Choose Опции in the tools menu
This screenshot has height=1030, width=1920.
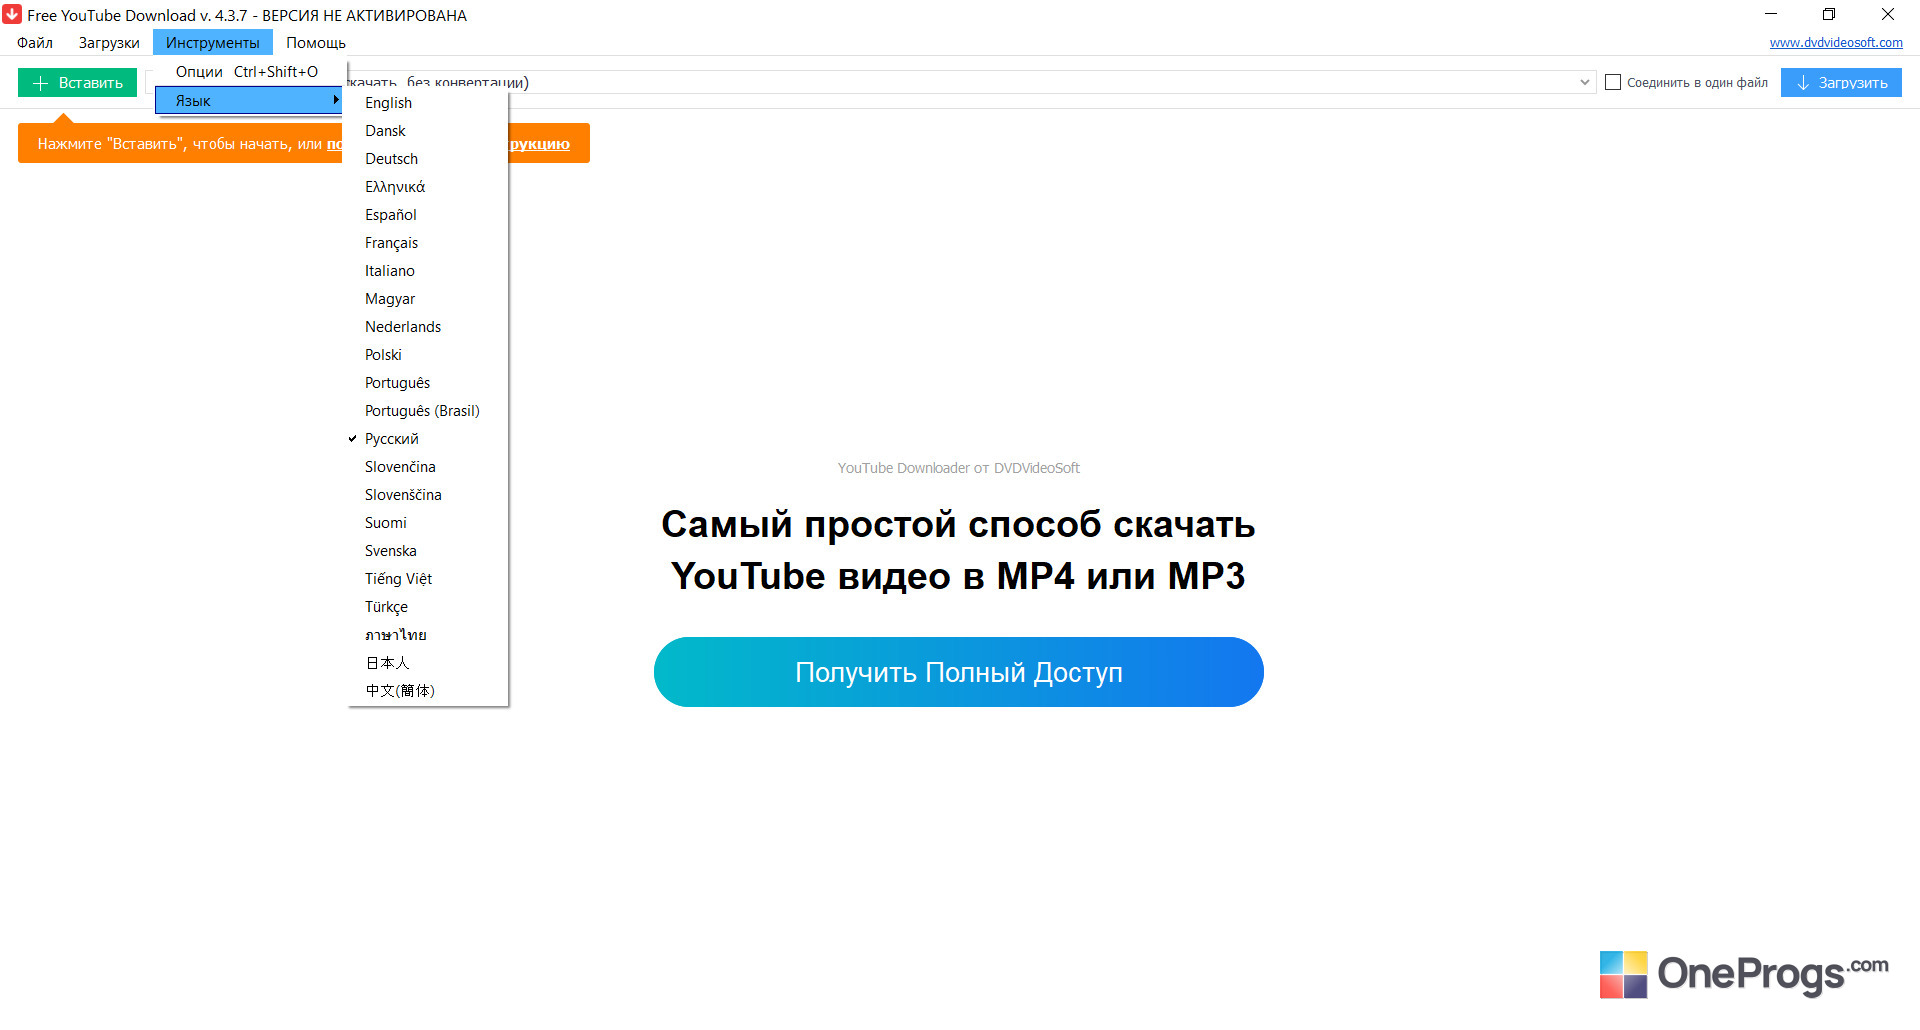248,72
